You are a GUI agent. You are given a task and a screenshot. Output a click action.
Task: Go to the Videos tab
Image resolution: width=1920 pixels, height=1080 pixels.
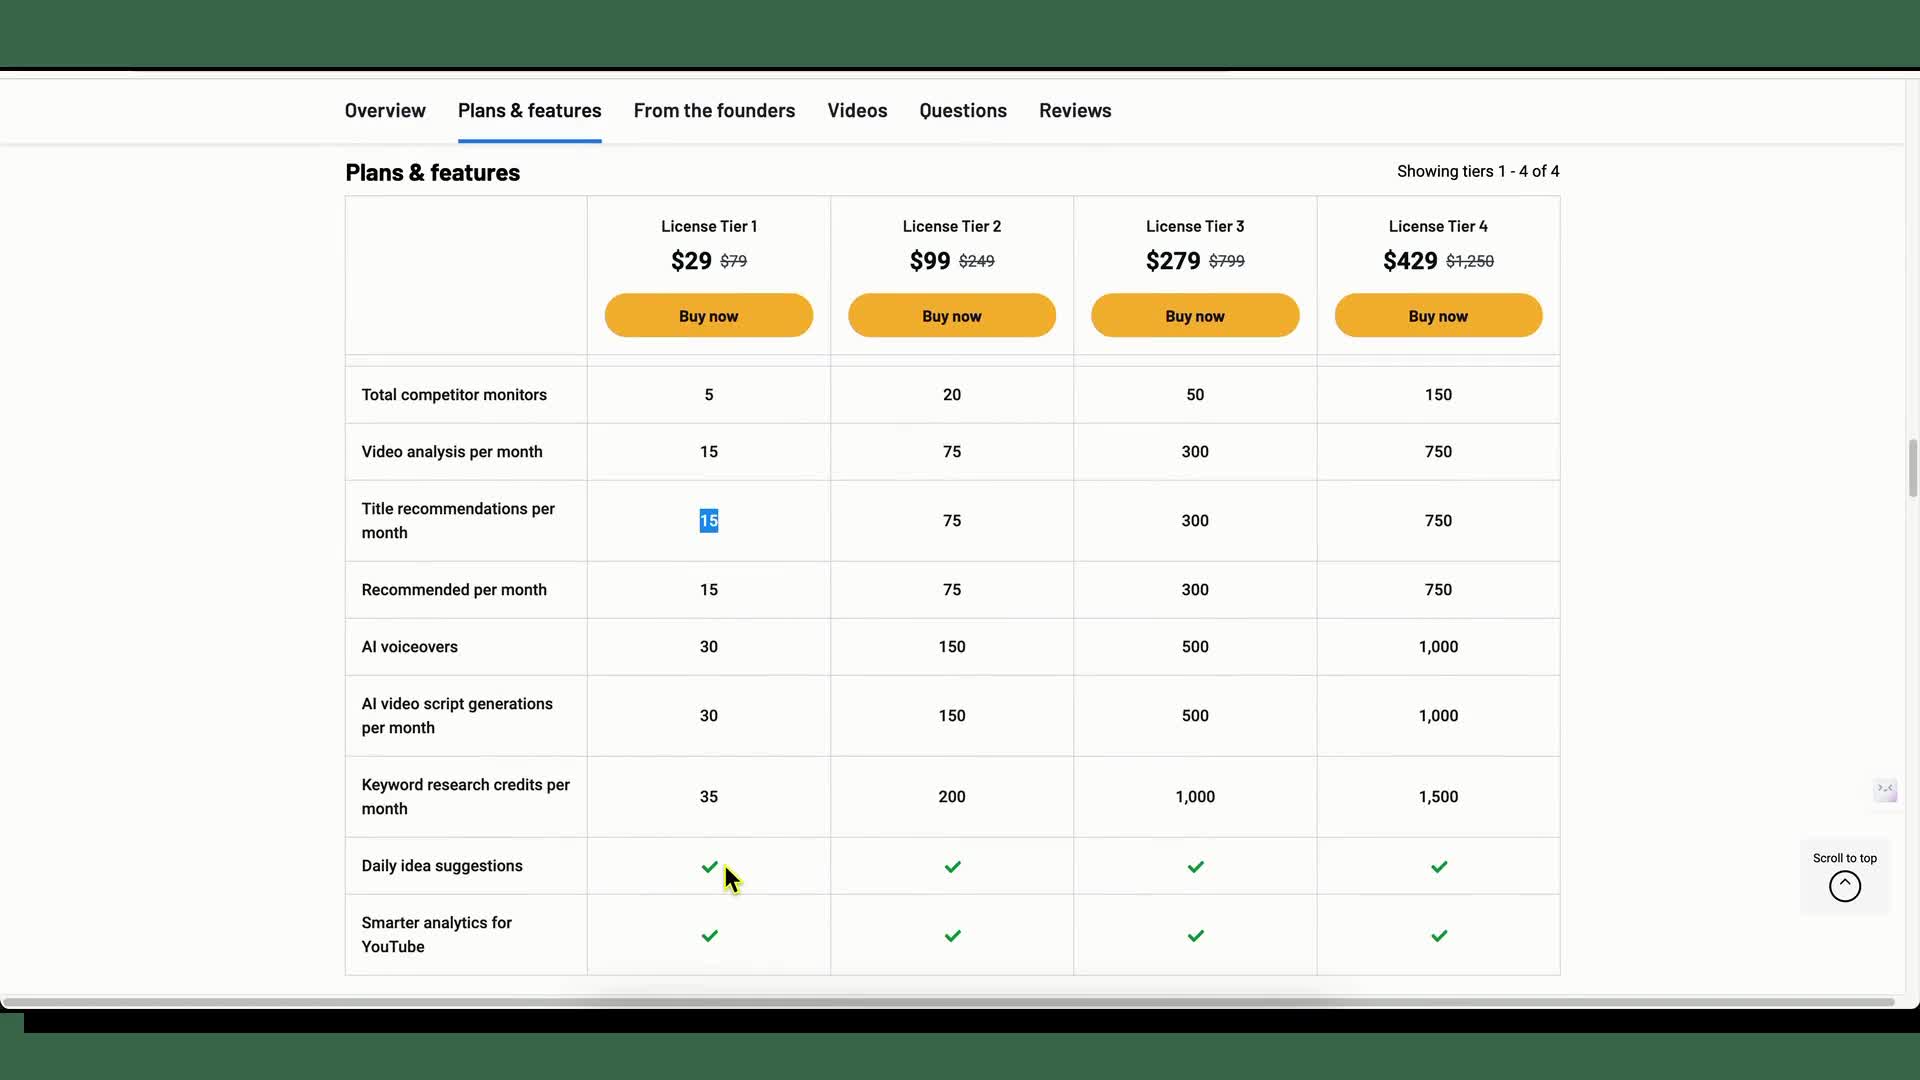pyautogui.click(x=857, y=111)
